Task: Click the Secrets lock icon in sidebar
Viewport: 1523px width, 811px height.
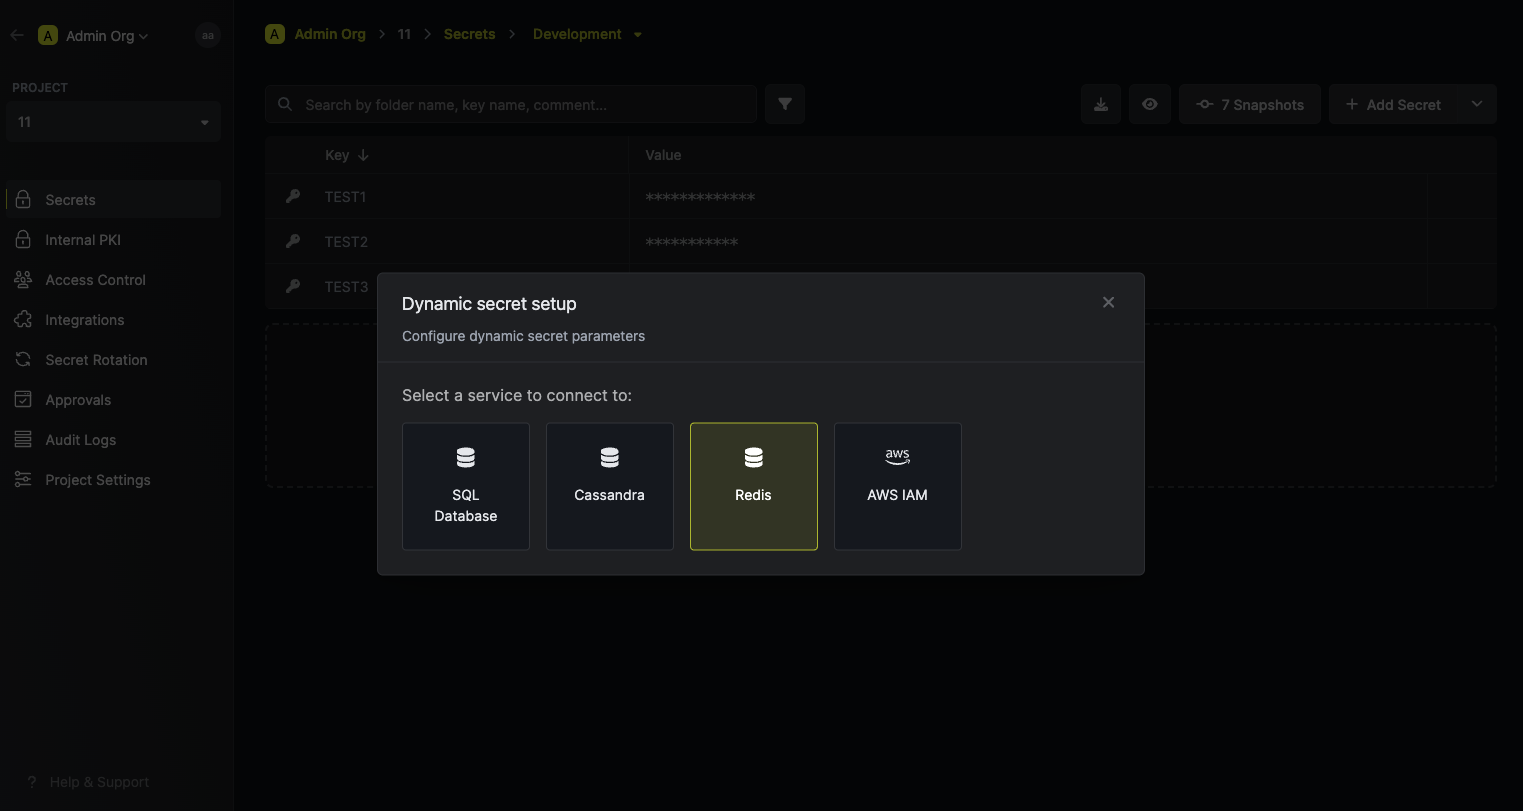Action: pyautogui.click(x=23, y=200)
